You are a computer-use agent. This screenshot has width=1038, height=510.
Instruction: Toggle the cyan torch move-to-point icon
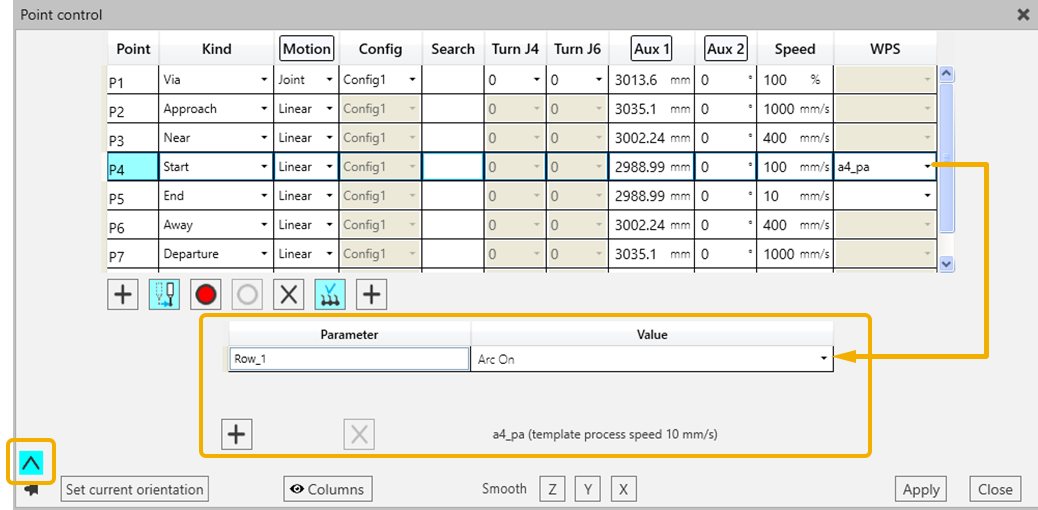(x=164, y=294)
